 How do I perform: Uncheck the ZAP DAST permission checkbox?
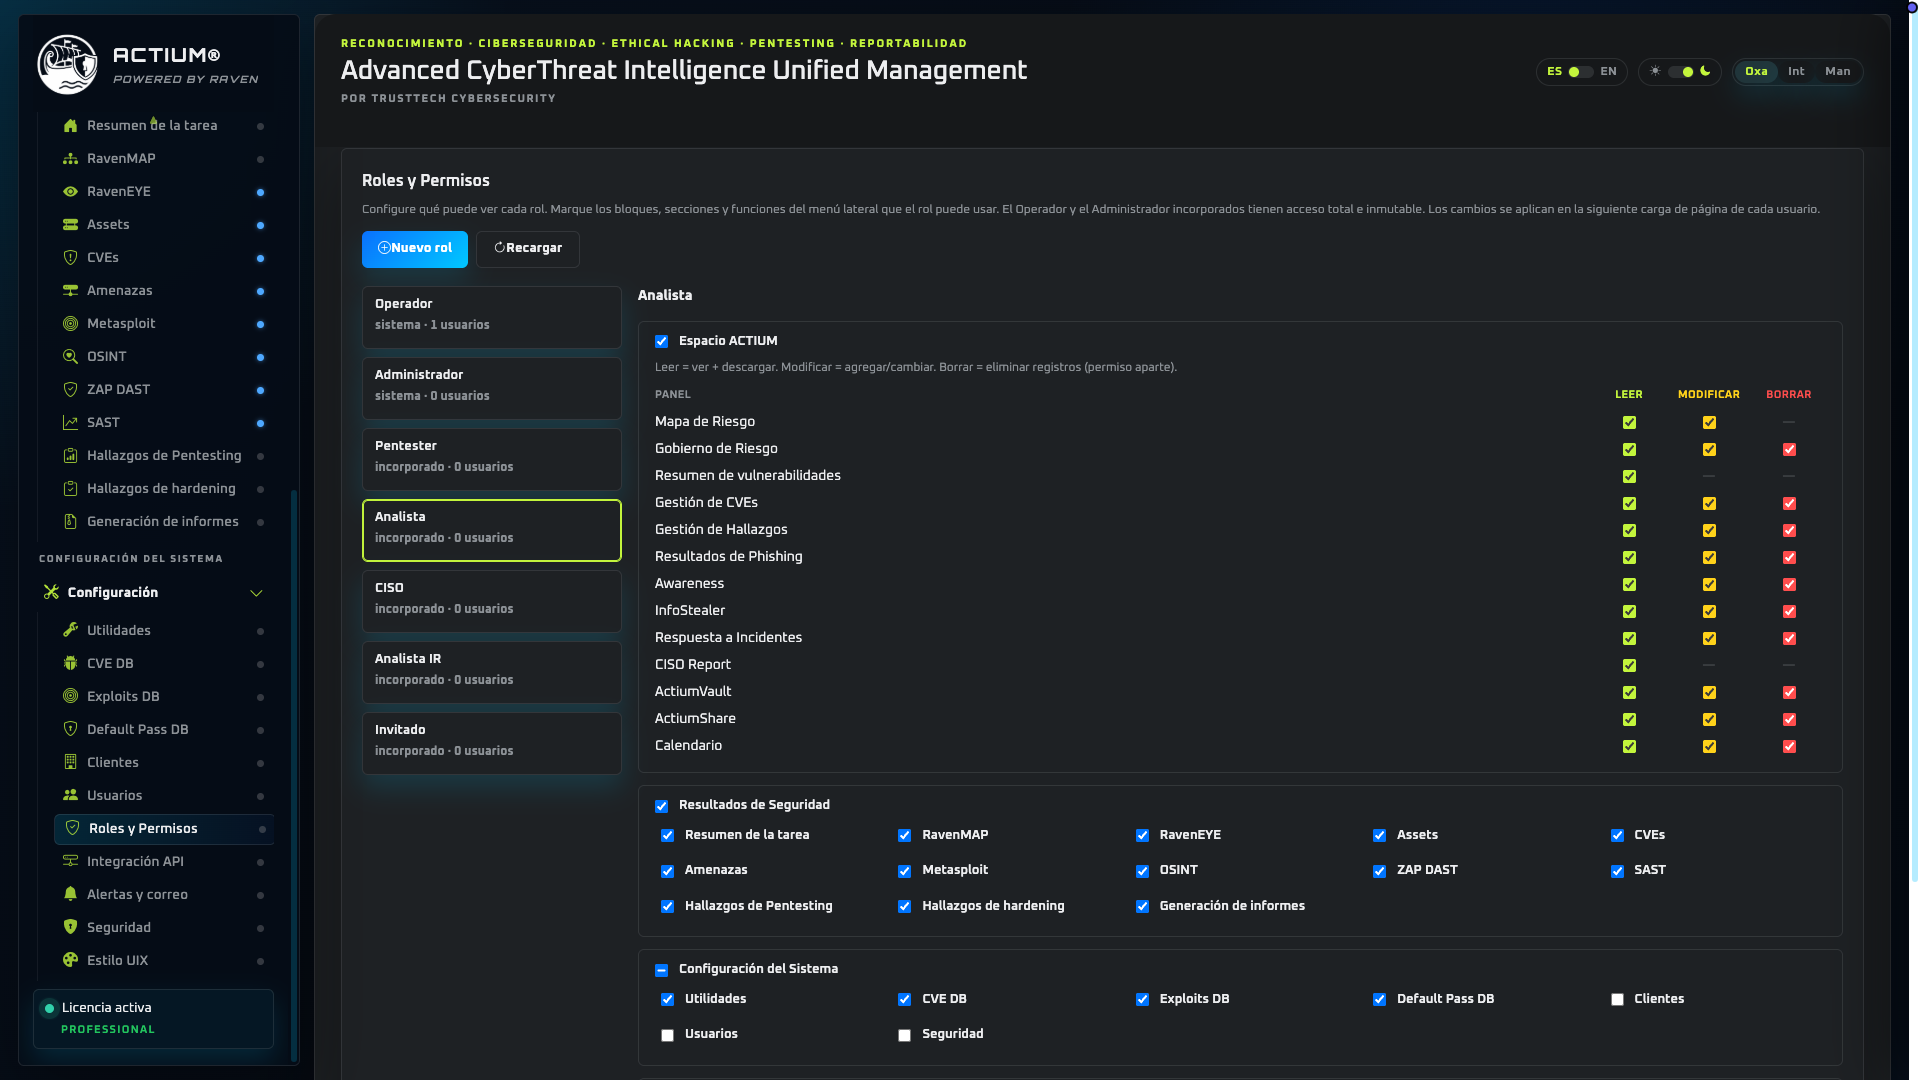point(1379,871)
